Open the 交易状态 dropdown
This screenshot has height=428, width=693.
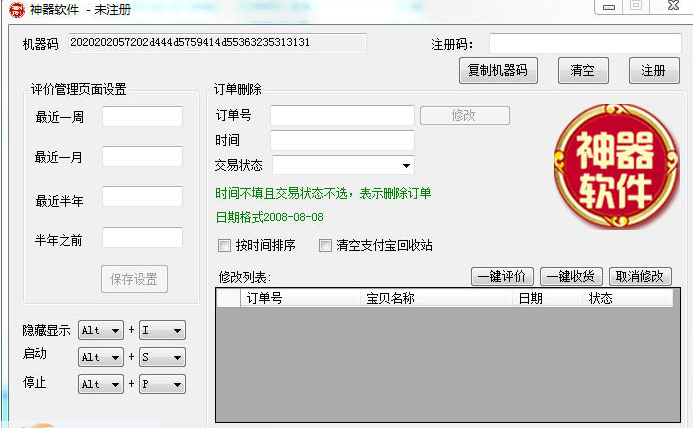343,165
